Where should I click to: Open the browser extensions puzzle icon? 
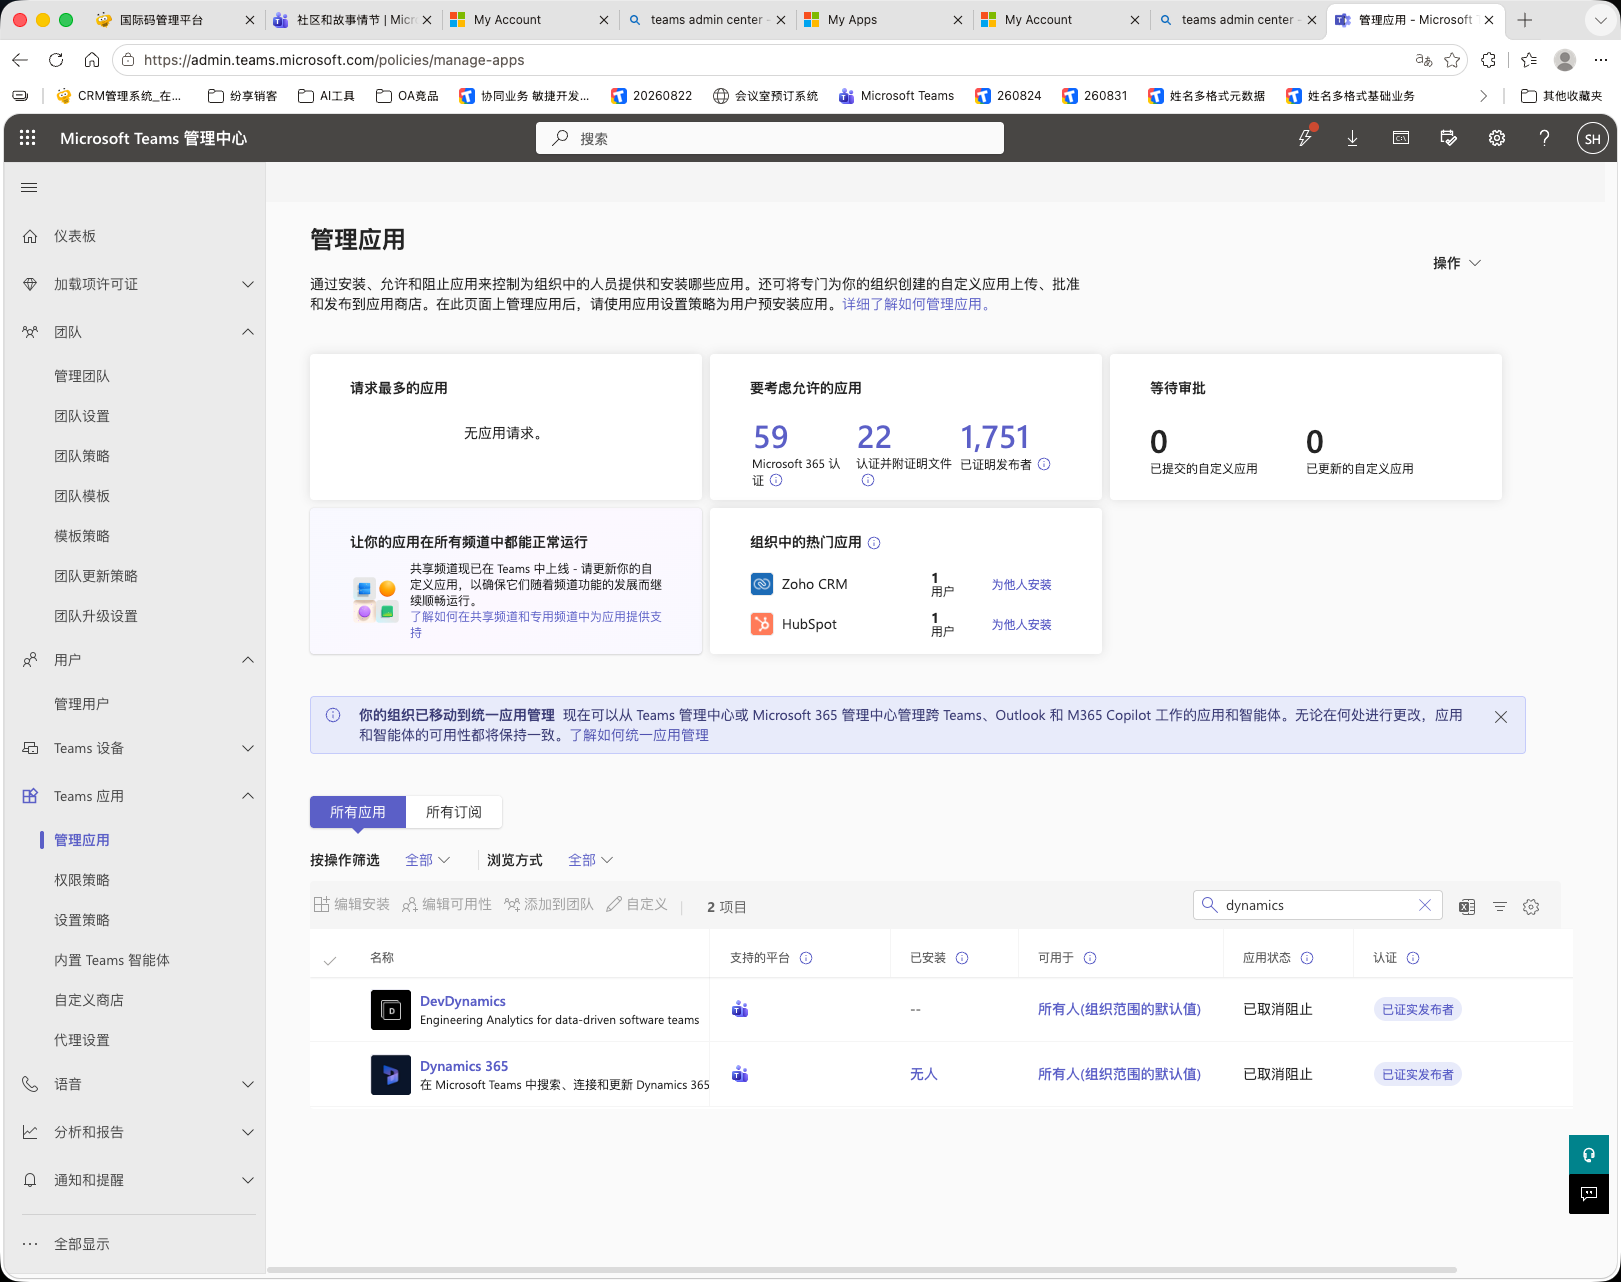(x=1489, y=60)
